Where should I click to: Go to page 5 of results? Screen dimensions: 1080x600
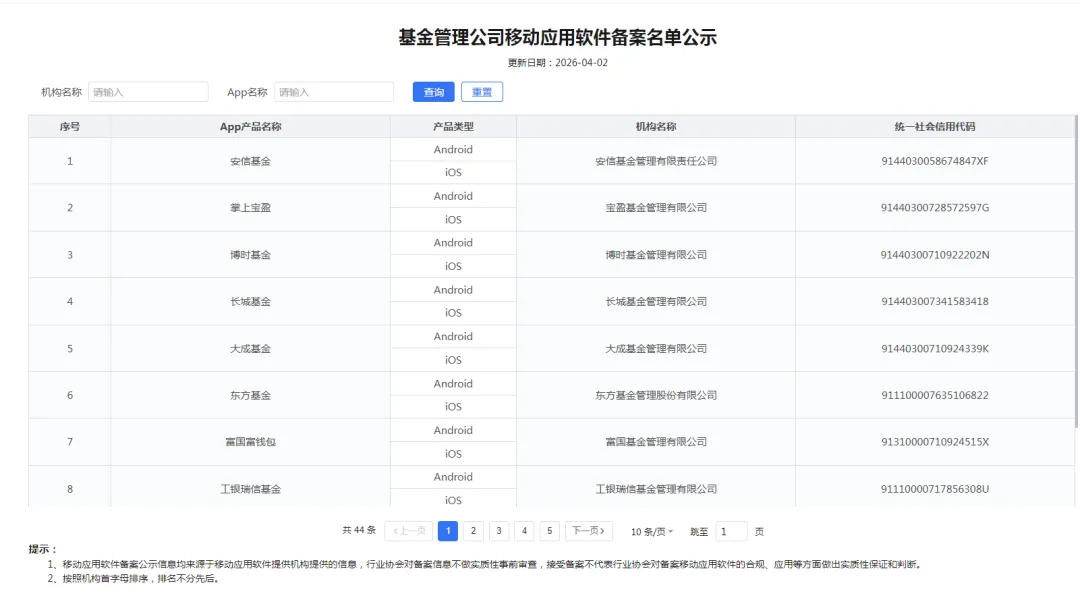[x=550, y=530]
